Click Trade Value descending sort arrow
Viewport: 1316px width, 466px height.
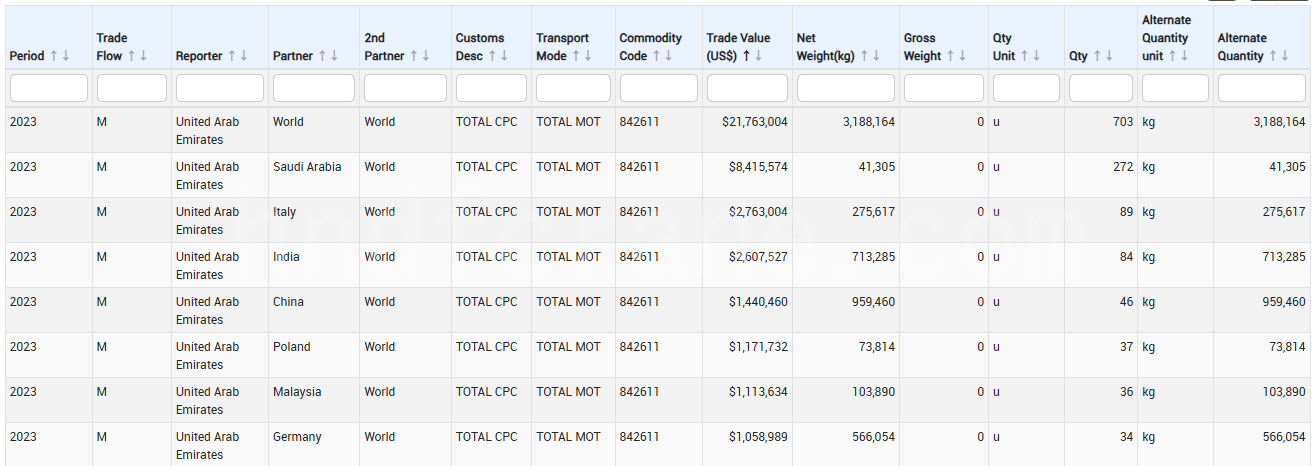coord(758,56)
